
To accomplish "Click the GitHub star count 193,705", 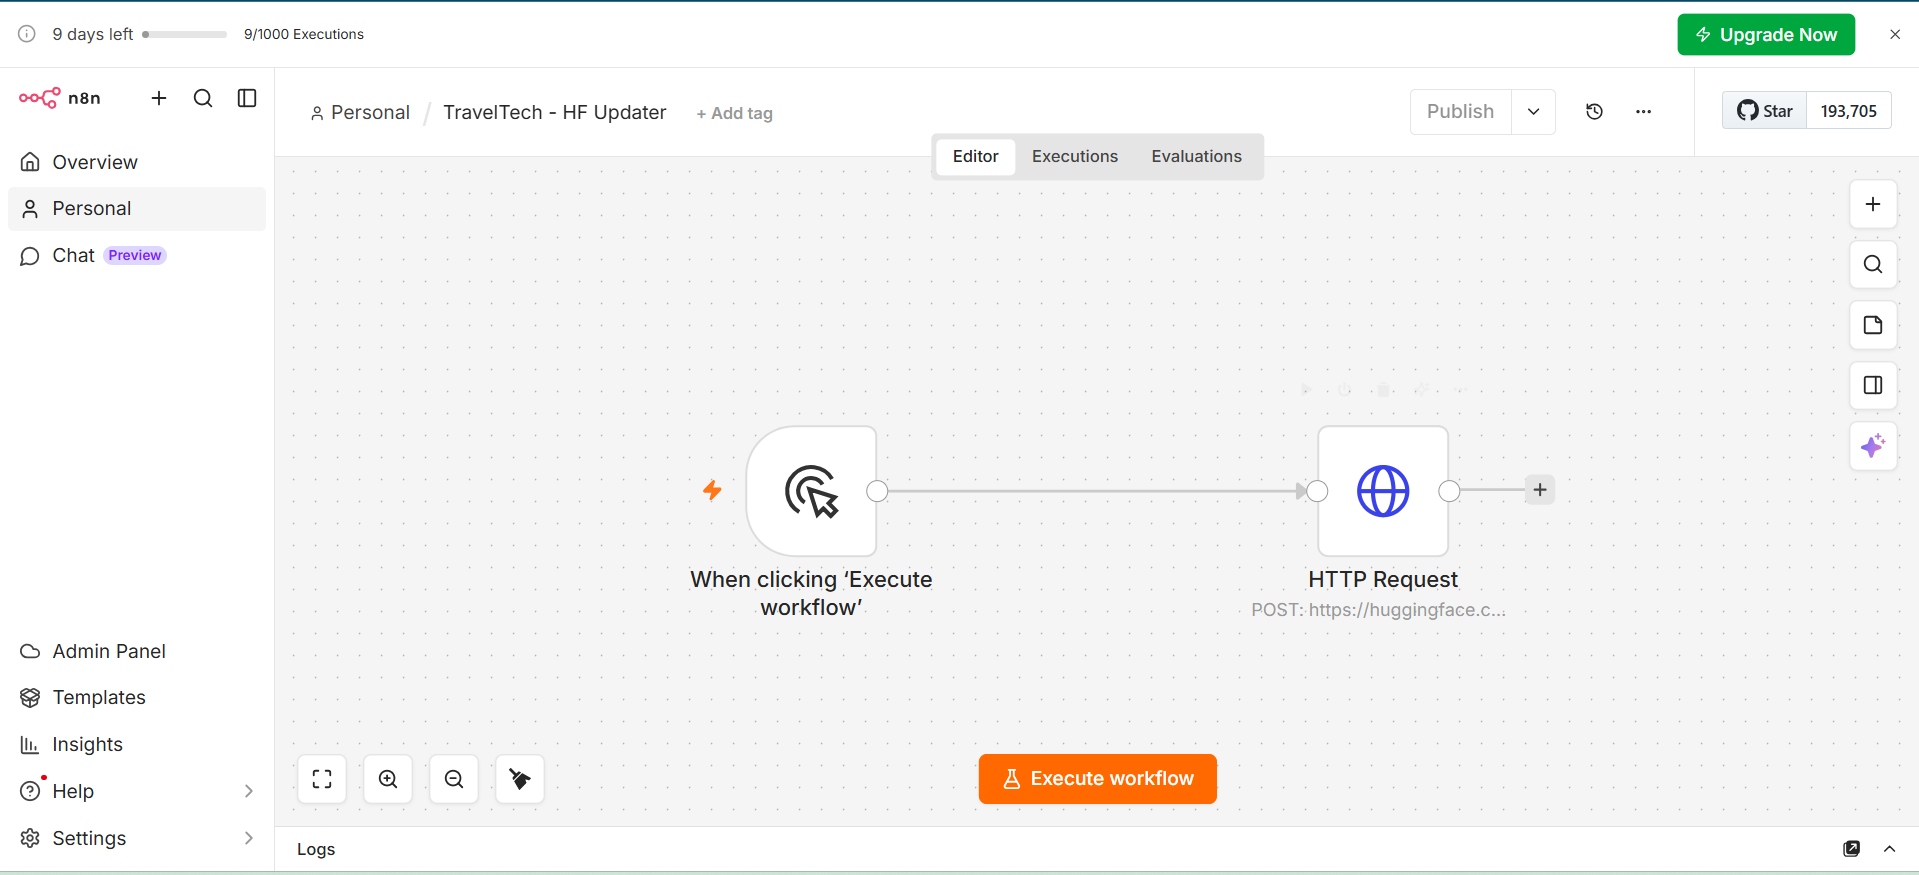I will [x=1849, y=111].
